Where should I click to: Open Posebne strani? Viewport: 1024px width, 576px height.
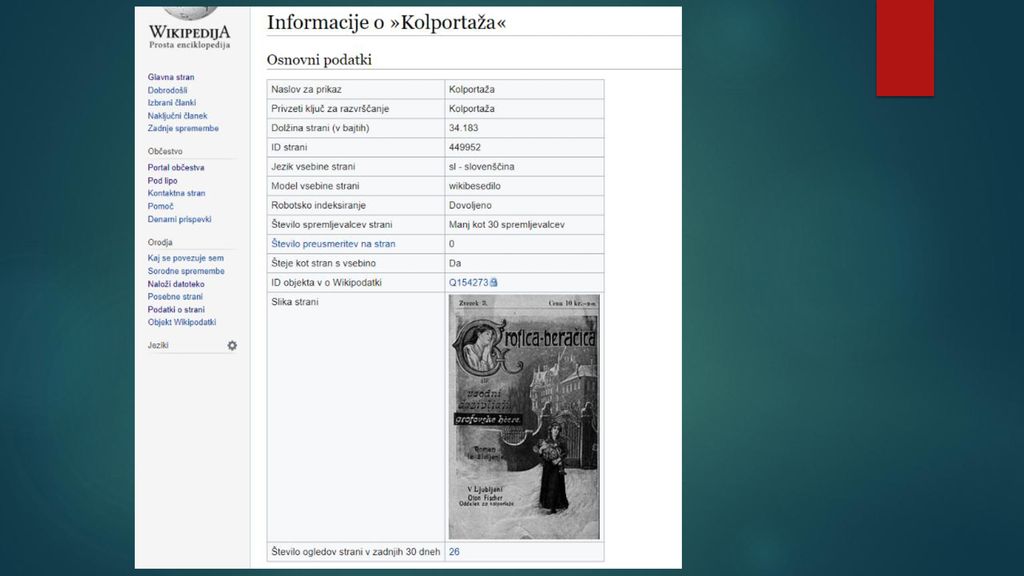click(x=175, y=296)
